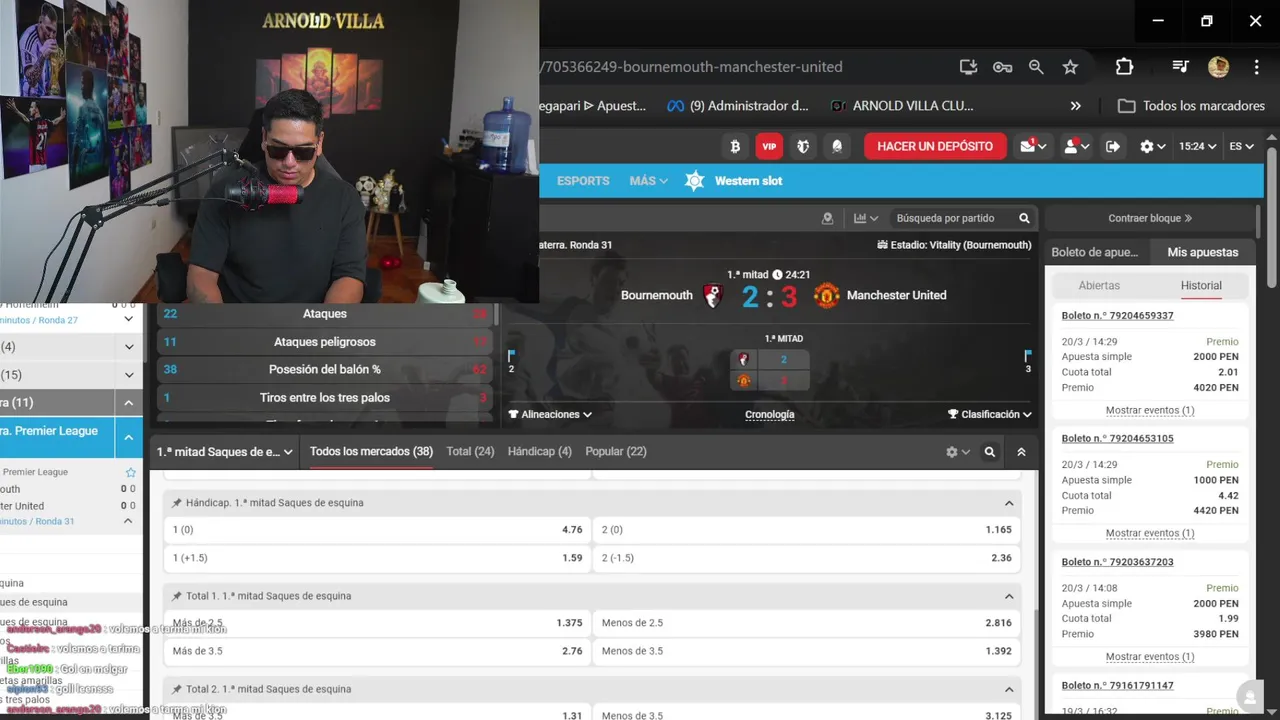Viewport: 1280px width, 720px height.
Task: Select Menos de 2.5 at 2.816
Action: click(807, 623)
